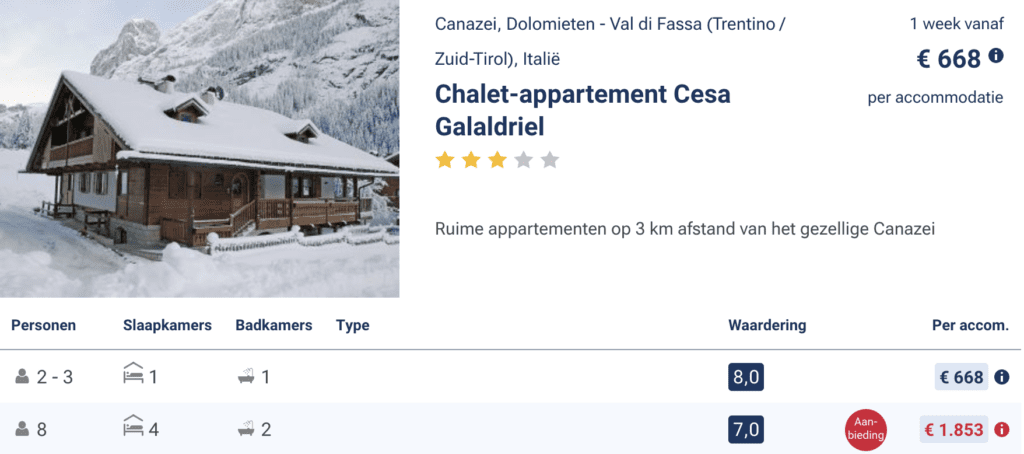Click info icon next to header price € 668

pos(996,56)
